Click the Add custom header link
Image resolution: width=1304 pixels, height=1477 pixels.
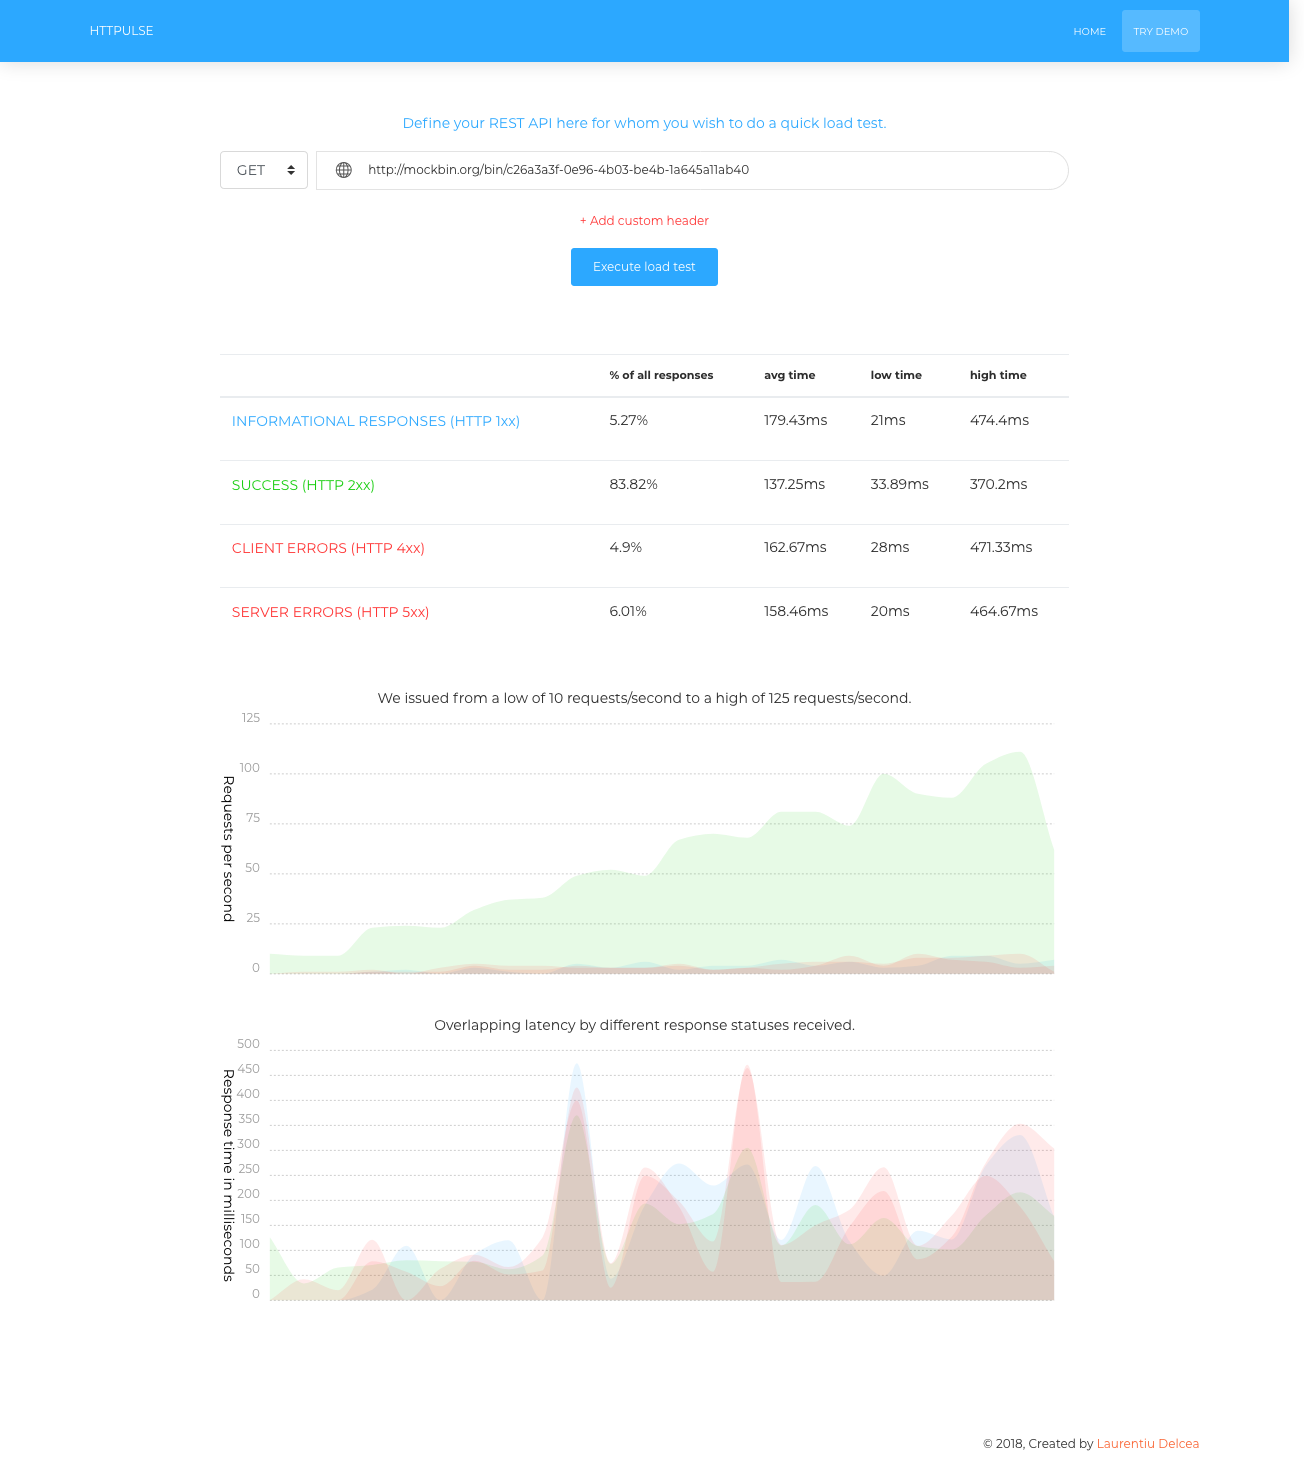pyautogui.click(x=644, y=221)
